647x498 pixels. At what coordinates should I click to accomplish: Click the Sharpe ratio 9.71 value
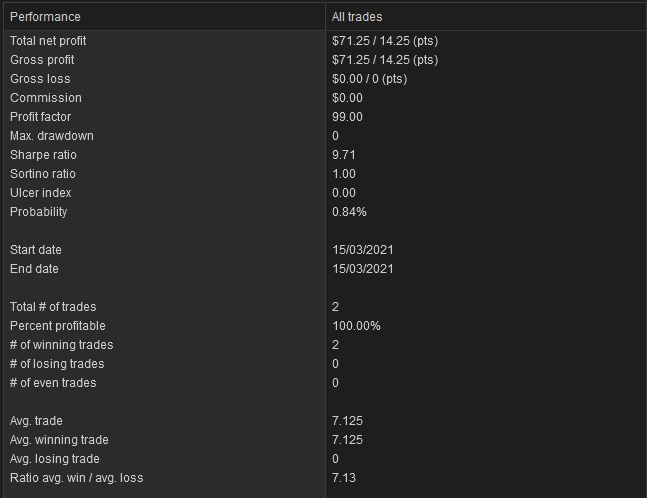pos(344,155)
